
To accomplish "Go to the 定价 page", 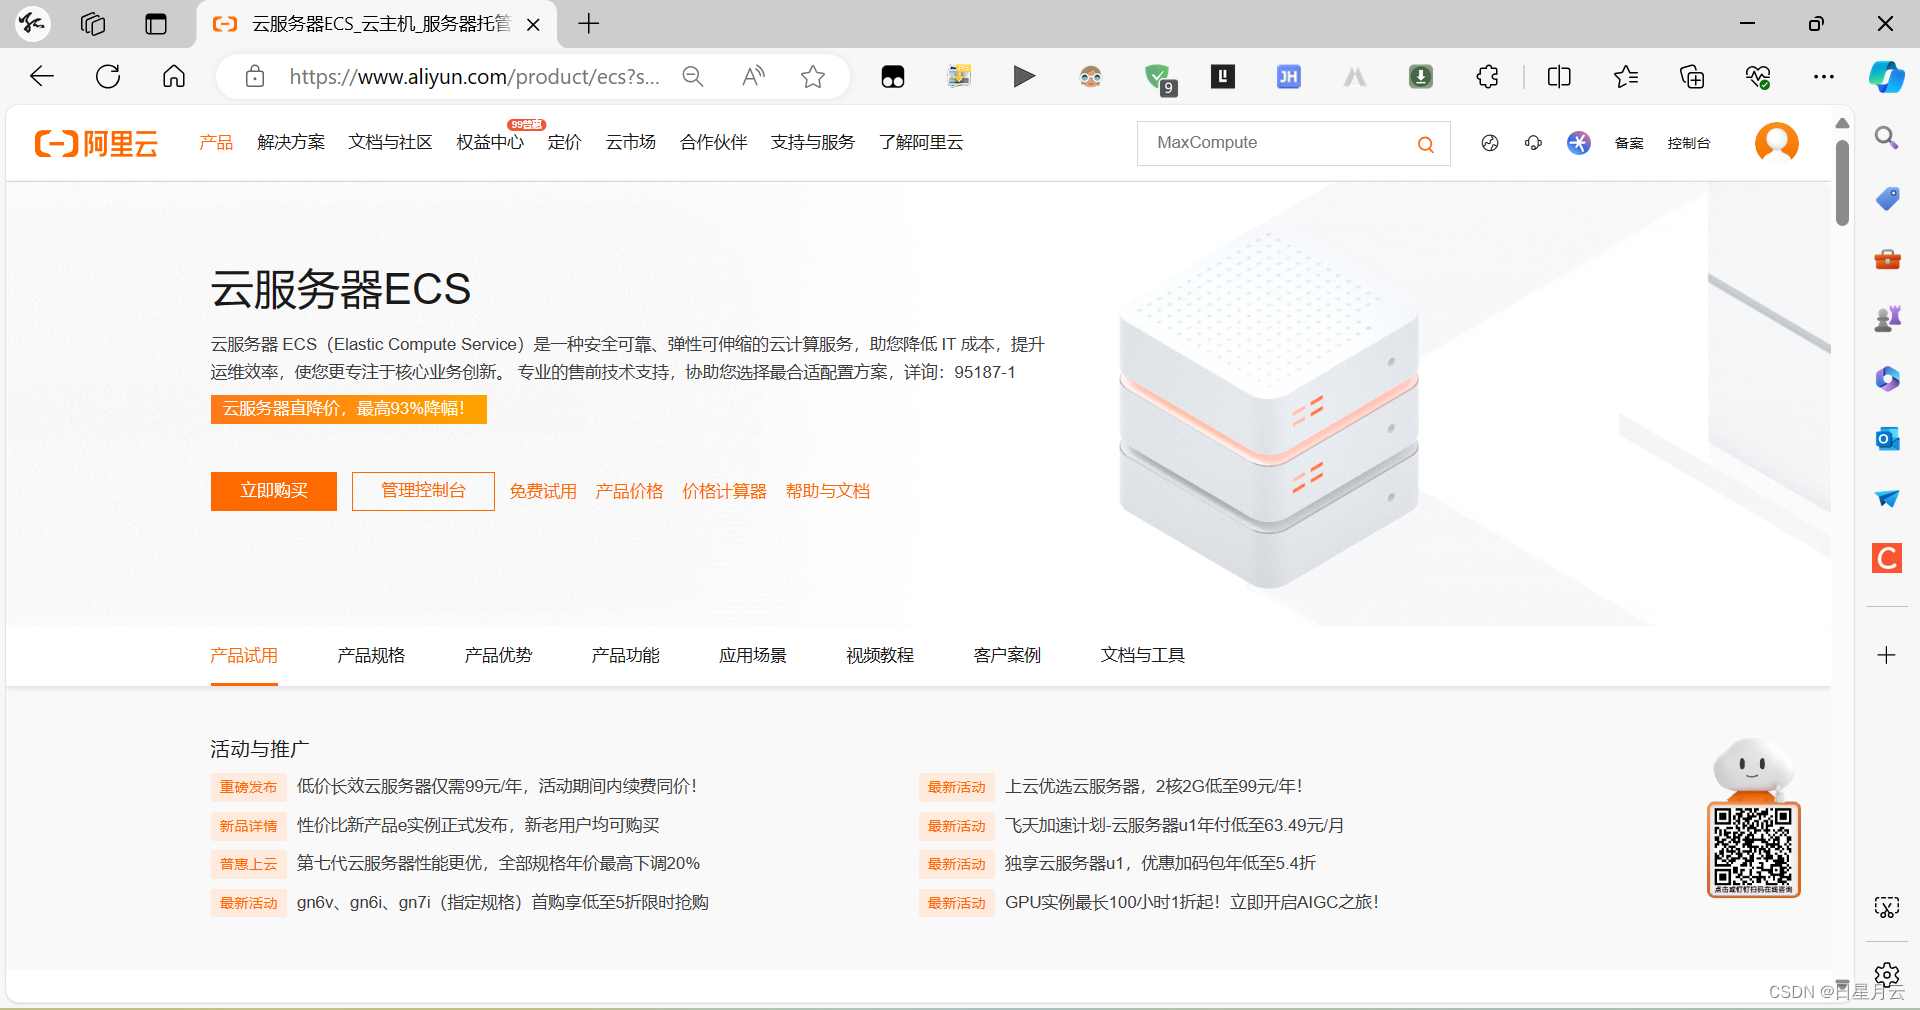I will pyautogui.click(x=564, y=143).
